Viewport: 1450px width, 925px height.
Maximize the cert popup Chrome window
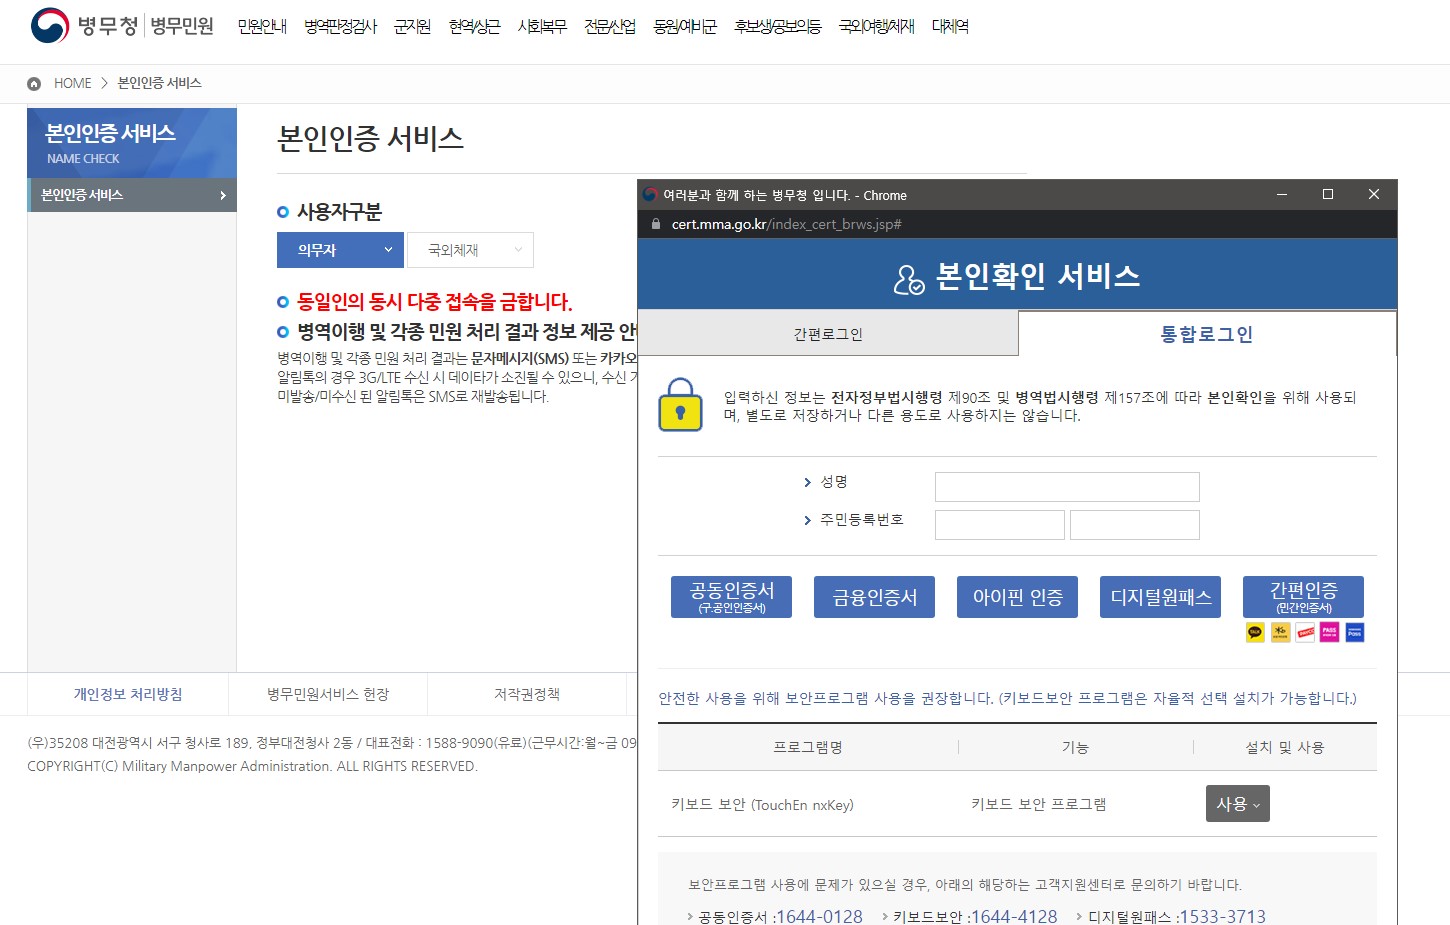click(x=1328, y=194)
